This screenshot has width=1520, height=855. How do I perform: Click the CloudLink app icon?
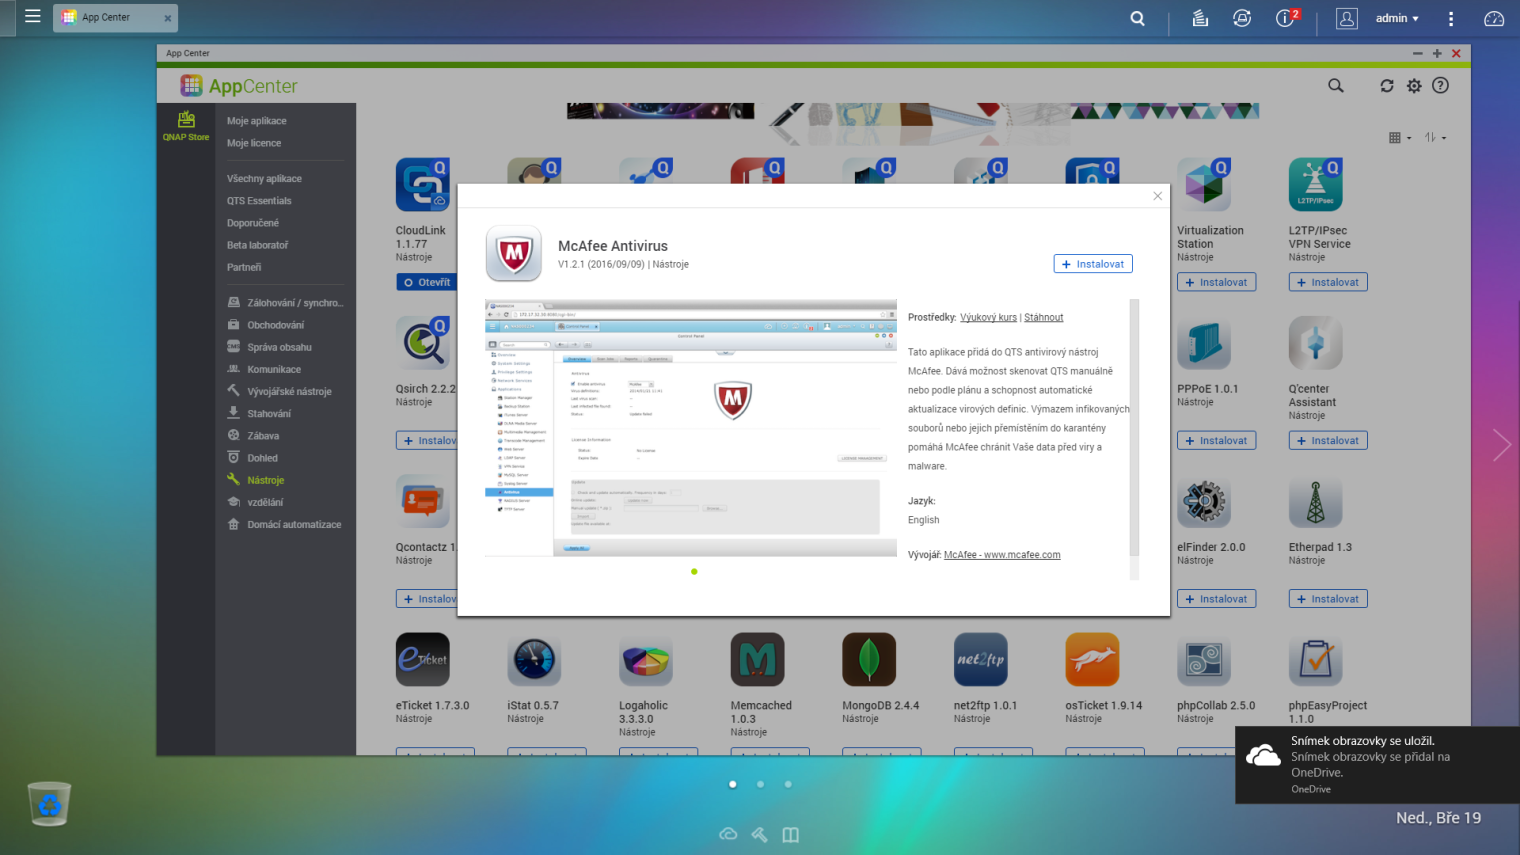tap(423, 185)
